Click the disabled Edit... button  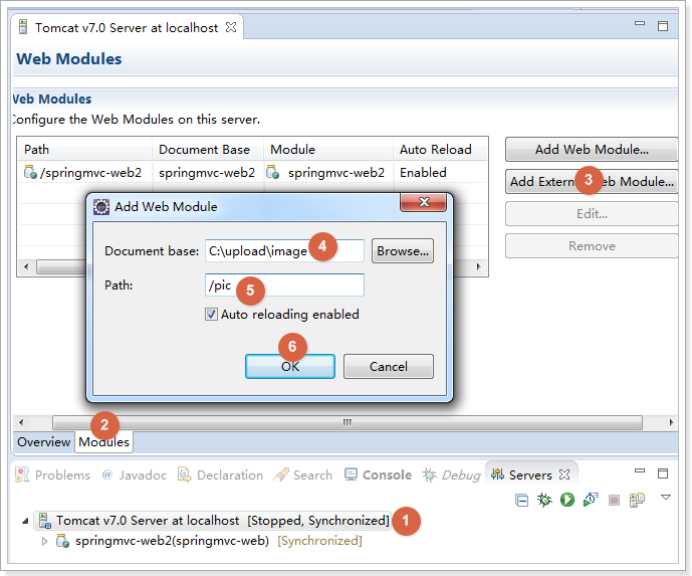pos(591,214)
